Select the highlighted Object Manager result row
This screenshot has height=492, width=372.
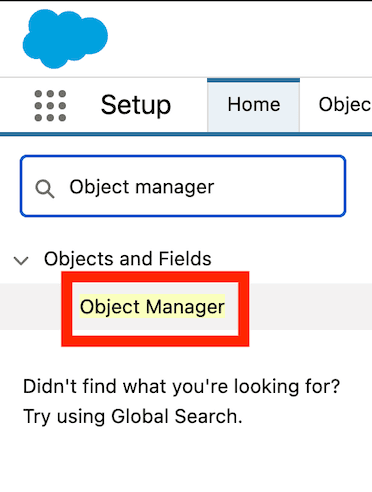(x=186, y=307)
